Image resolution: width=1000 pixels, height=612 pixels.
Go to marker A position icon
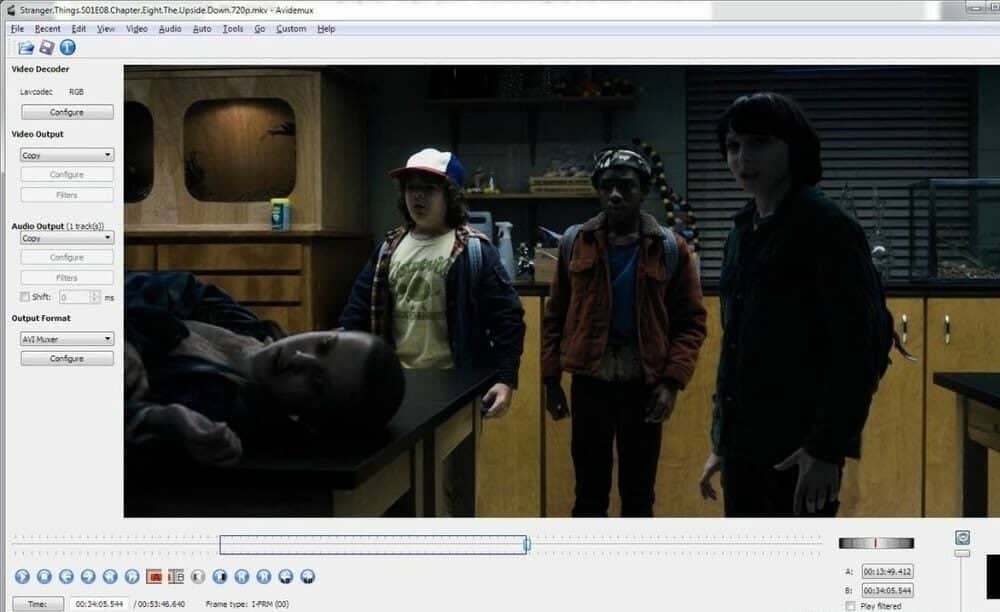[x=286, y=576]
